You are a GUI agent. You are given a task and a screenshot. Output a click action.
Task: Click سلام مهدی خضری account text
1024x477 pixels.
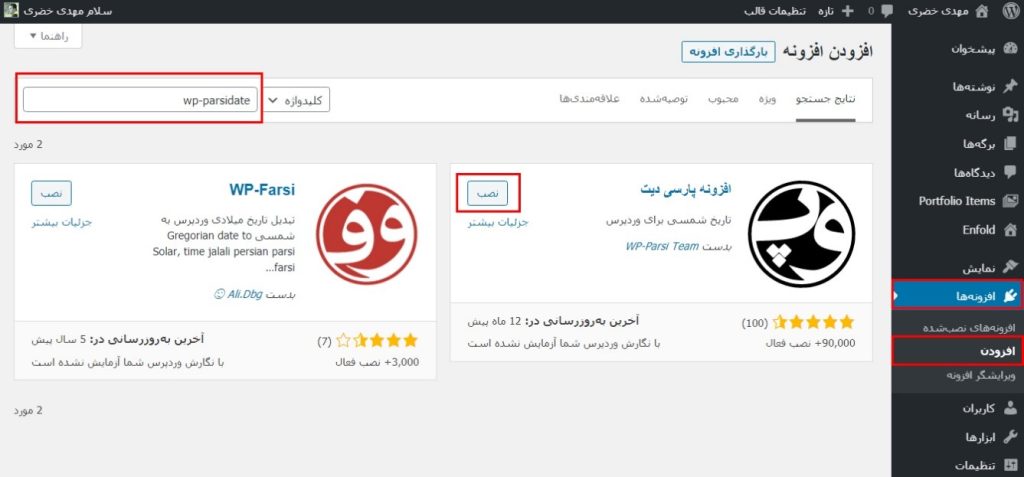coord(68,11)
